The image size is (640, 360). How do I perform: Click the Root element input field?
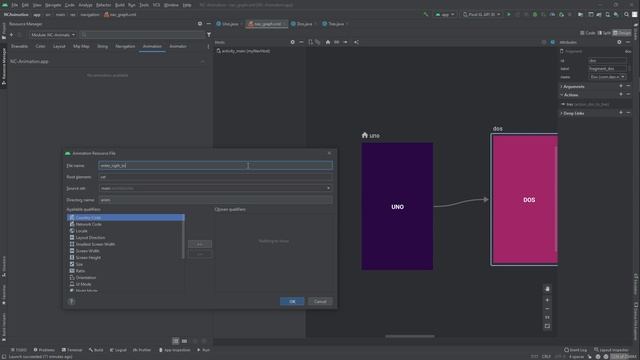pos(215,177)
